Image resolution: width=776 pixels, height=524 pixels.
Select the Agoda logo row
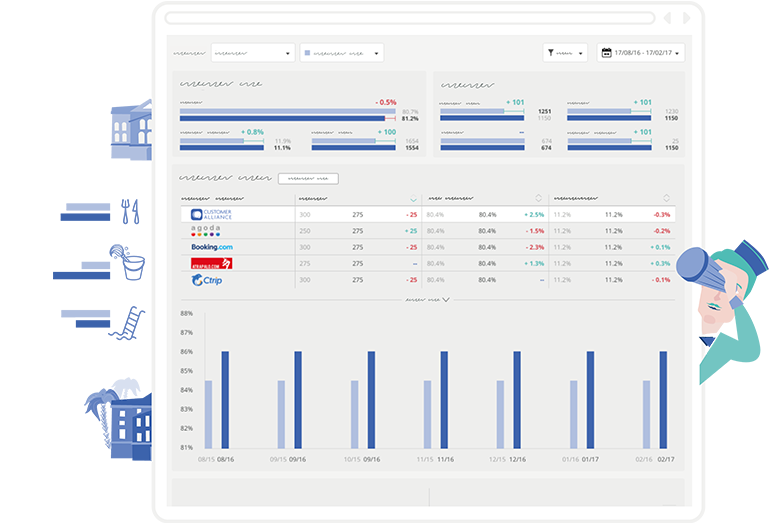(x=206, y=231)
